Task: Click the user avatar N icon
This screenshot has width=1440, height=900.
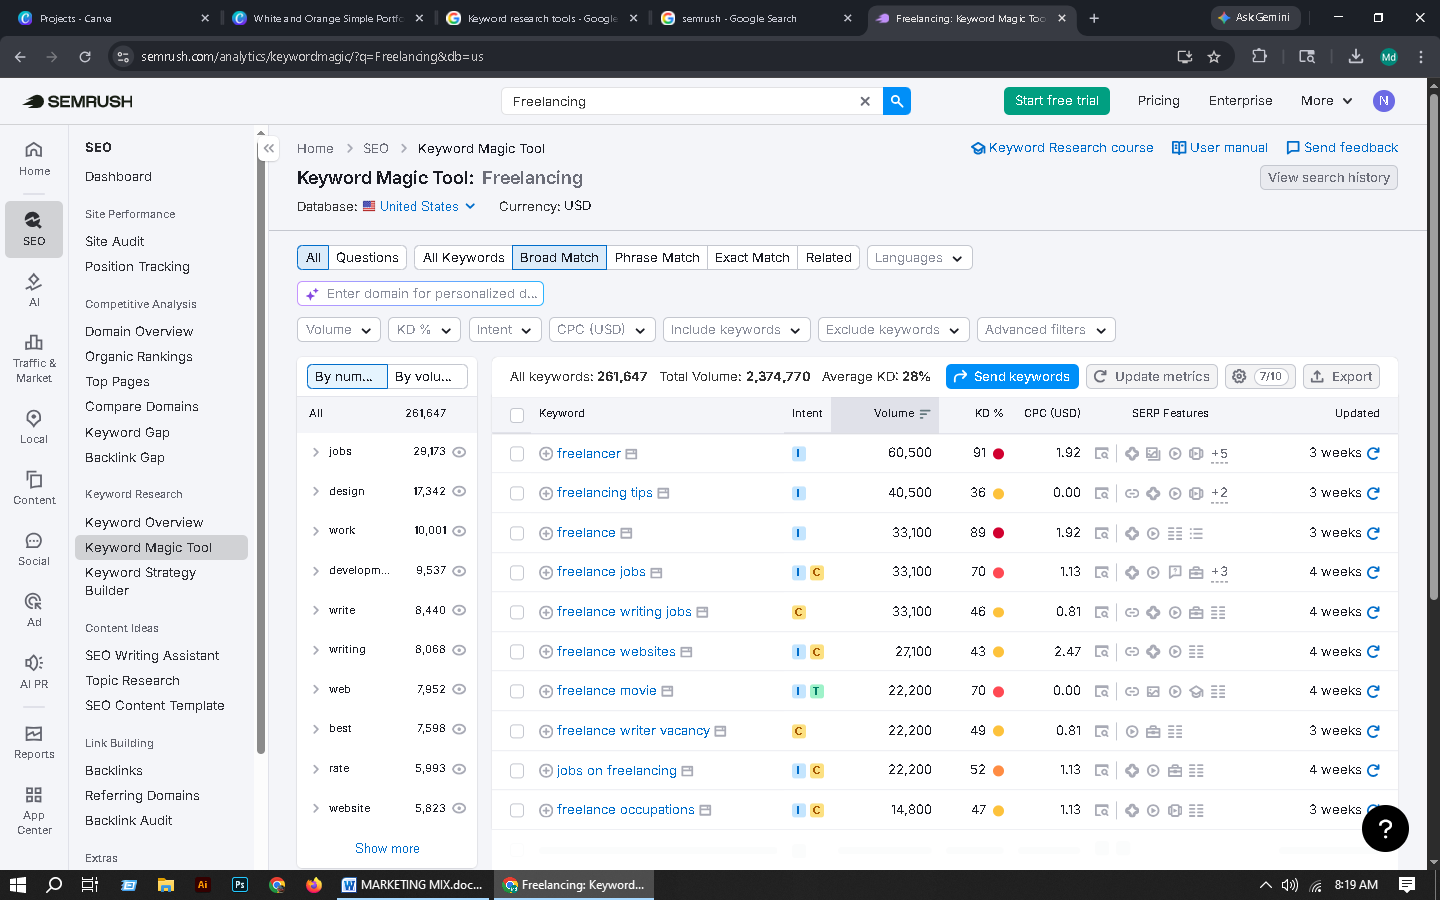Action: [1384, 101]
